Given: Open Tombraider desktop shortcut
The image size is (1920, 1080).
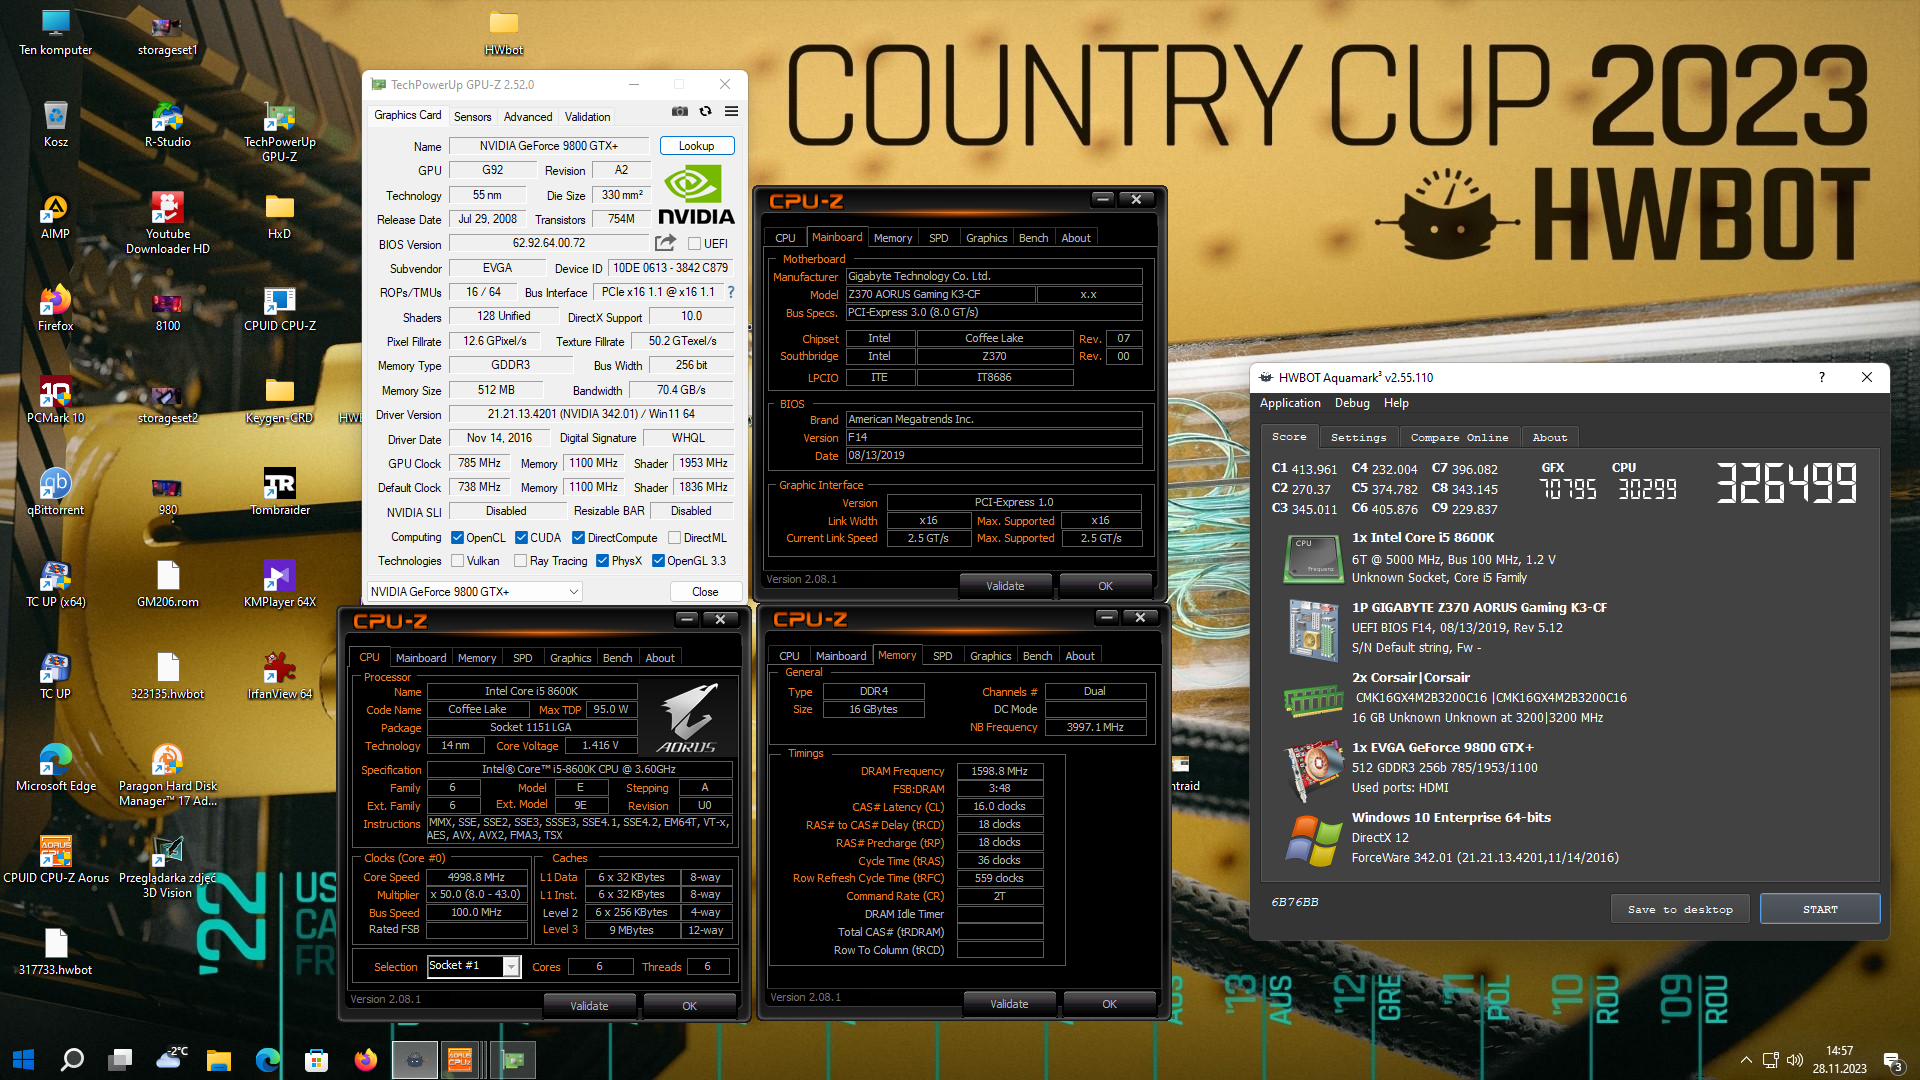Looking at the screenshot, I should [x=280, y=493].
